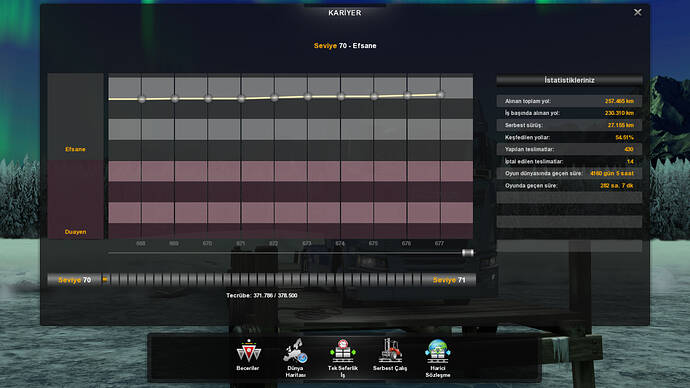The width and height of the screenshot is (690, 388).
Task: Click the graph timeline slider handle
Action: coord(468,253)
